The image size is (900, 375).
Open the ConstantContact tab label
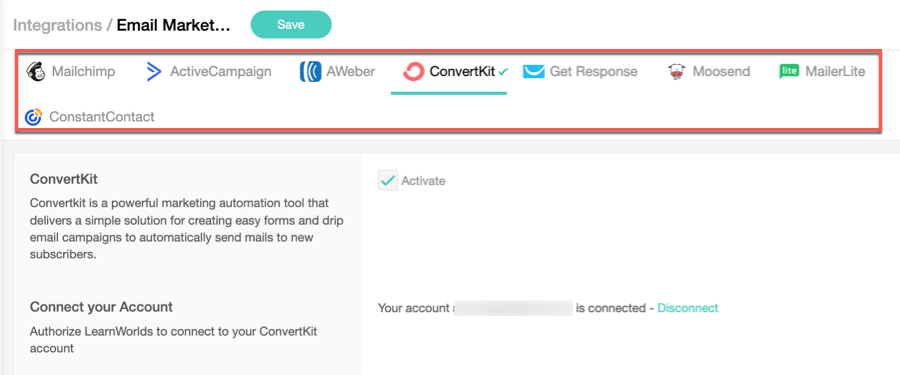click(102, 117)
